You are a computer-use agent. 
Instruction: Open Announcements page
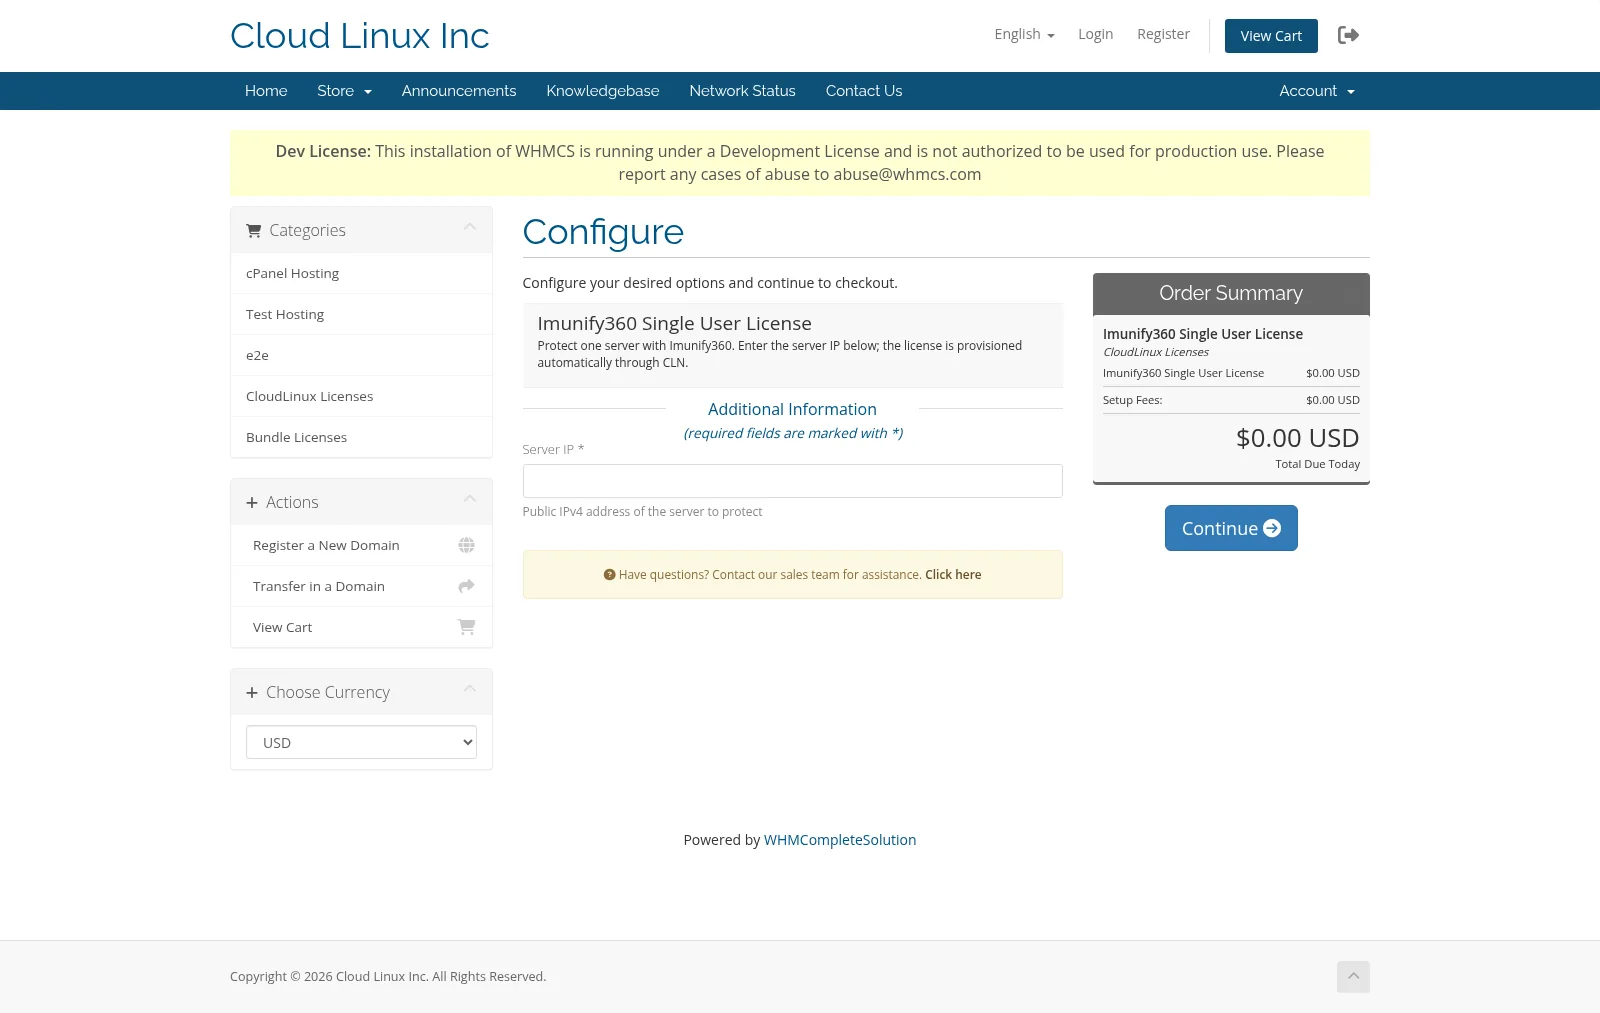click(459, 91)
